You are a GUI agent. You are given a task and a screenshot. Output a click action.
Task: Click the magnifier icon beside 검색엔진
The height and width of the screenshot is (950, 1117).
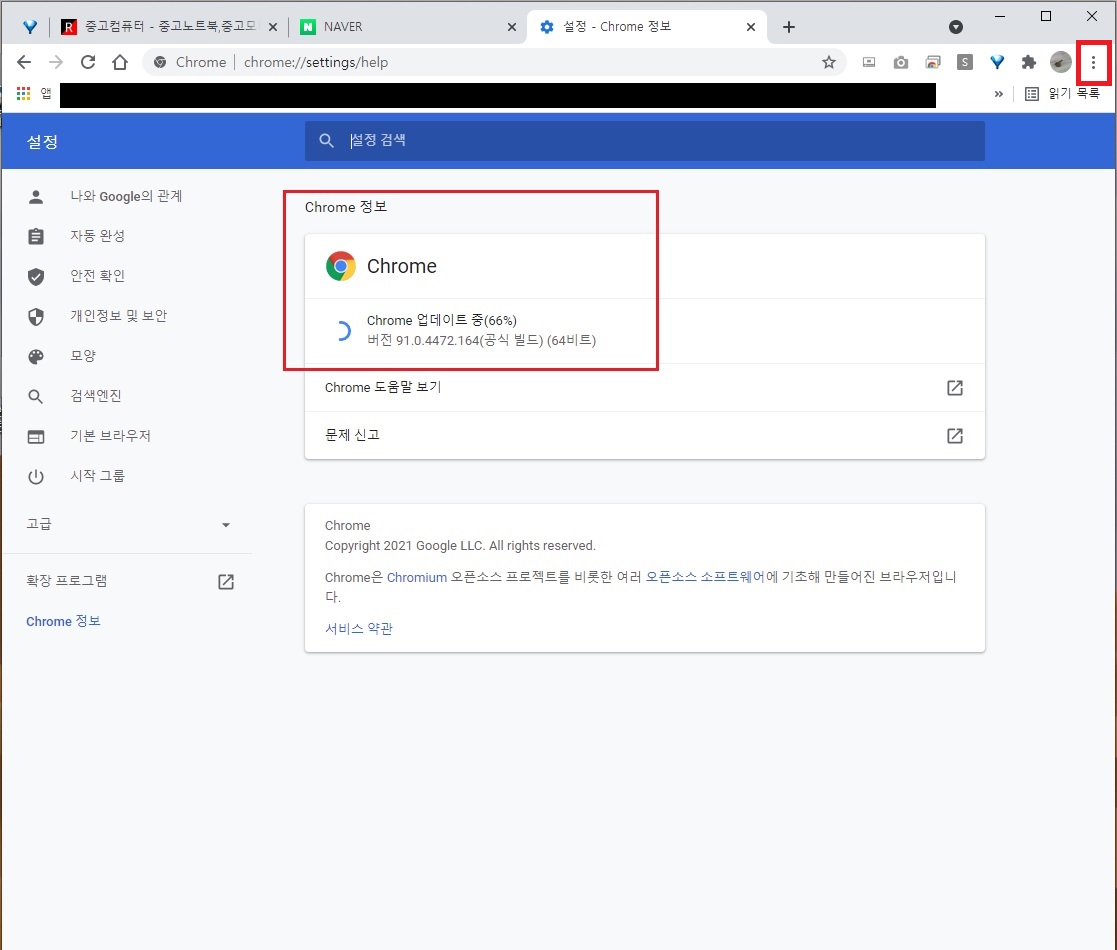pyautogui.click(x=36, y=396)
